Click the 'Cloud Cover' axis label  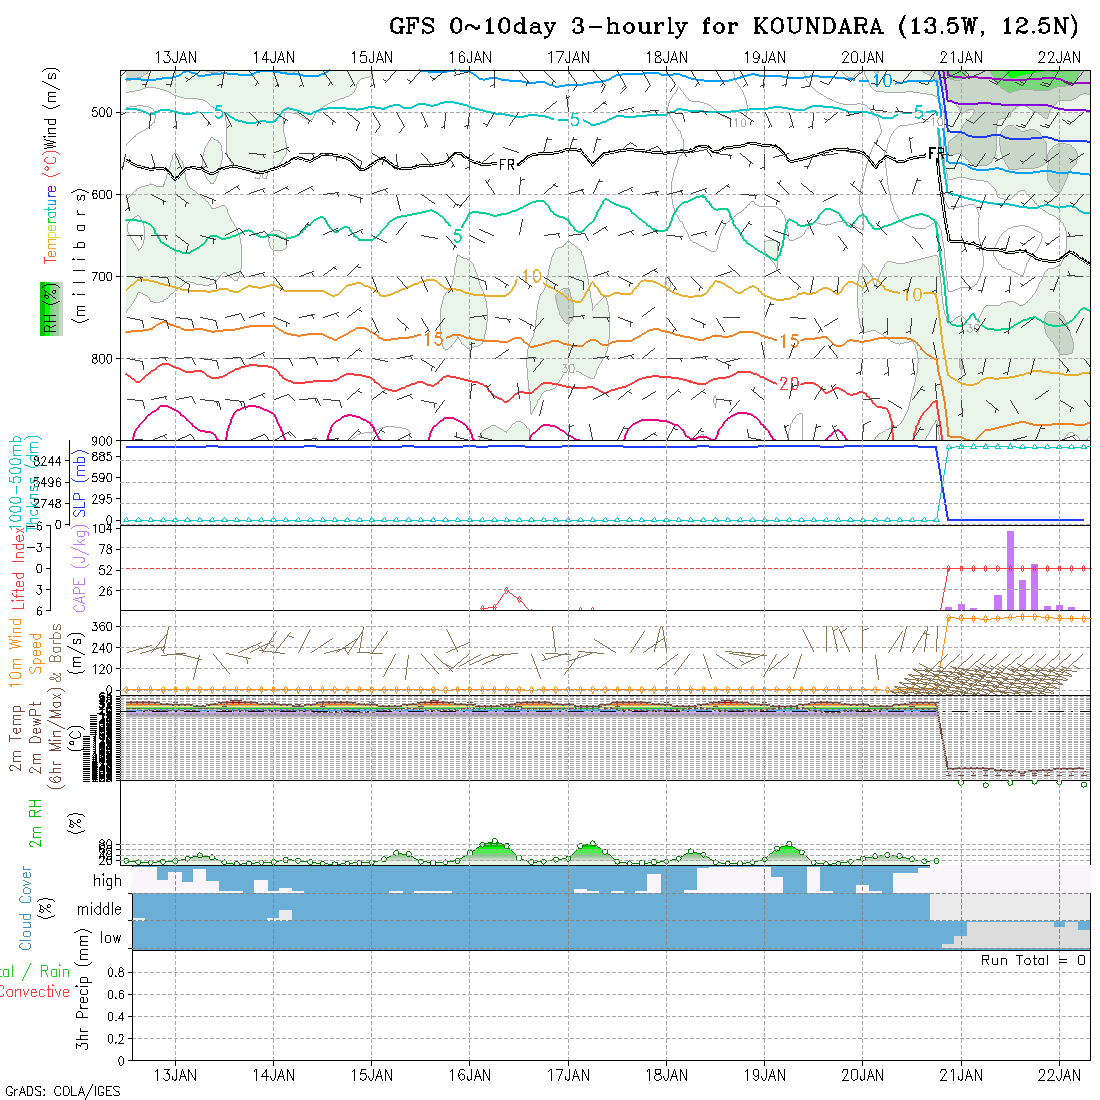pos(26,908)
